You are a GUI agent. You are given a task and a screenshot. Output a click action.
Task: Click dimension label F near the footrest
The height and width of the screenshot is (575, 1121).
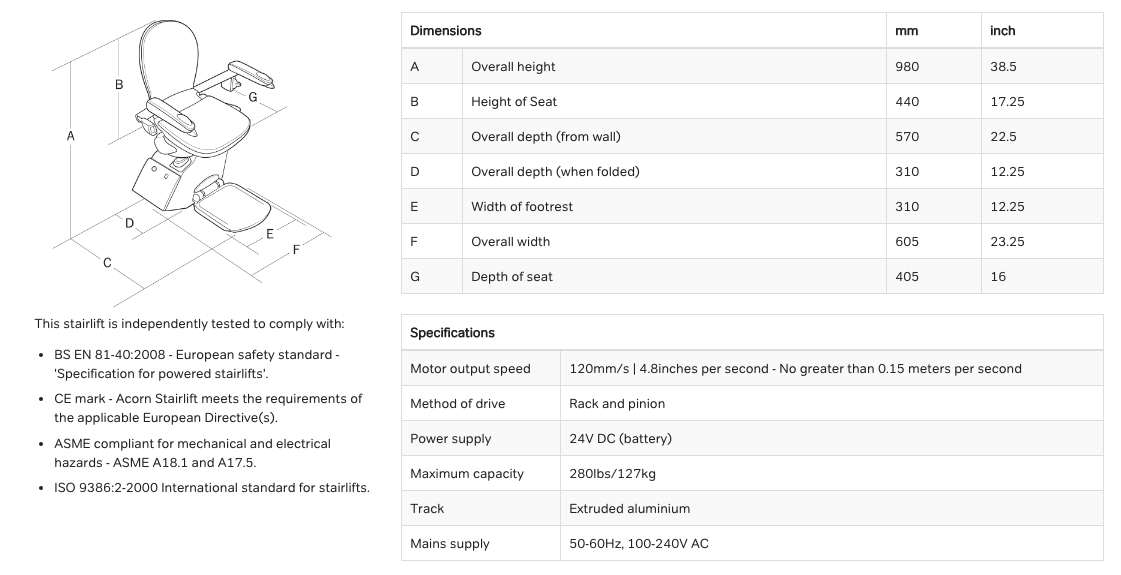[296, 250]
